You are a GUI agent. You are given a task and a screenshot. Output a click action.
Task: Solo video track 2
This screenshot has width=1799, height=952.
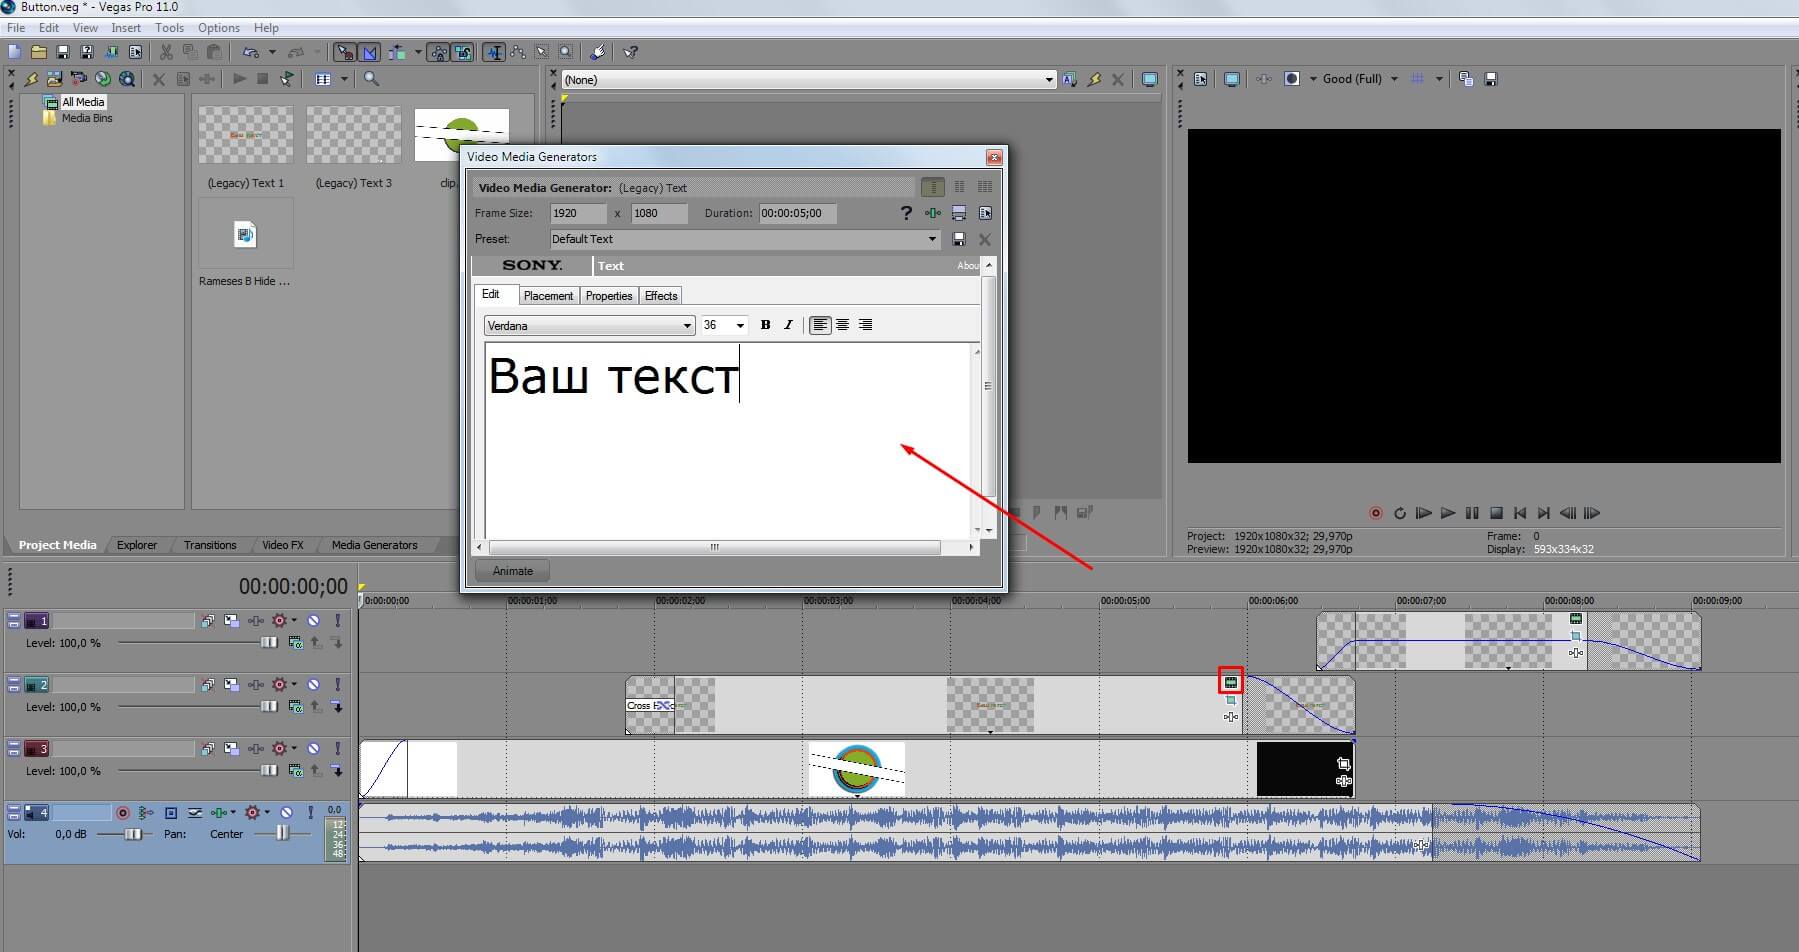click(338, 685)
